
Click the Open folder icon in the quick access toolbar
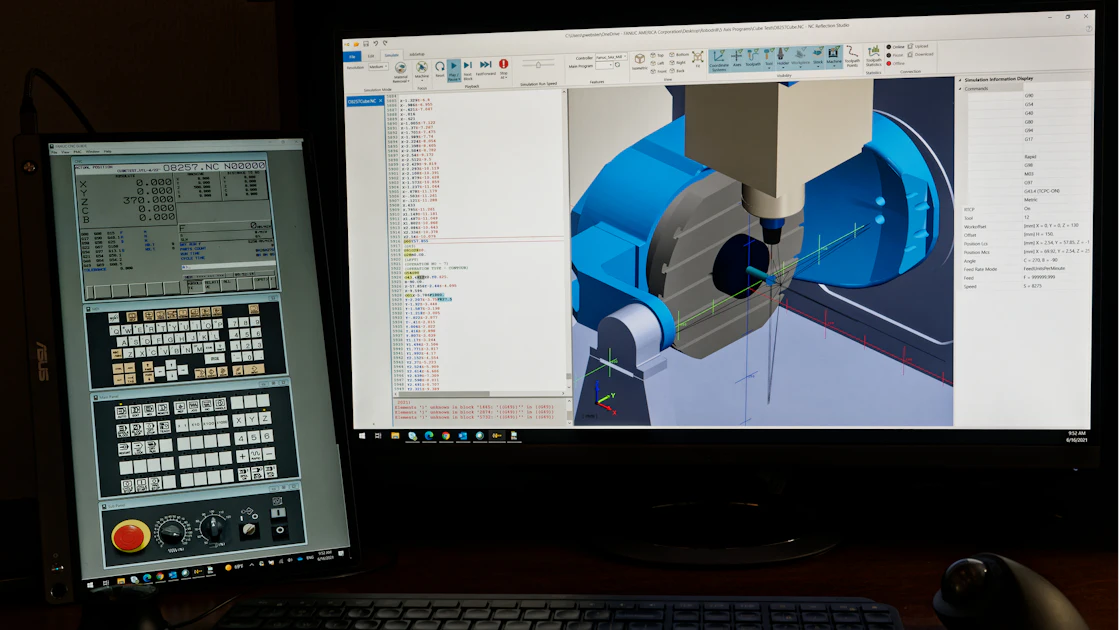point(356,44)
